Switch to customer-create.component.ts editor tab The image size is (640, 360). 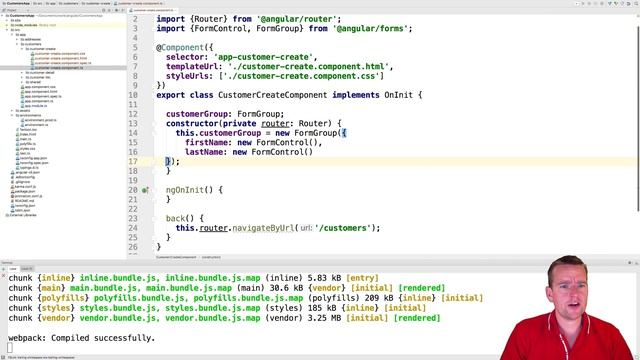click(x=152, y=10)
